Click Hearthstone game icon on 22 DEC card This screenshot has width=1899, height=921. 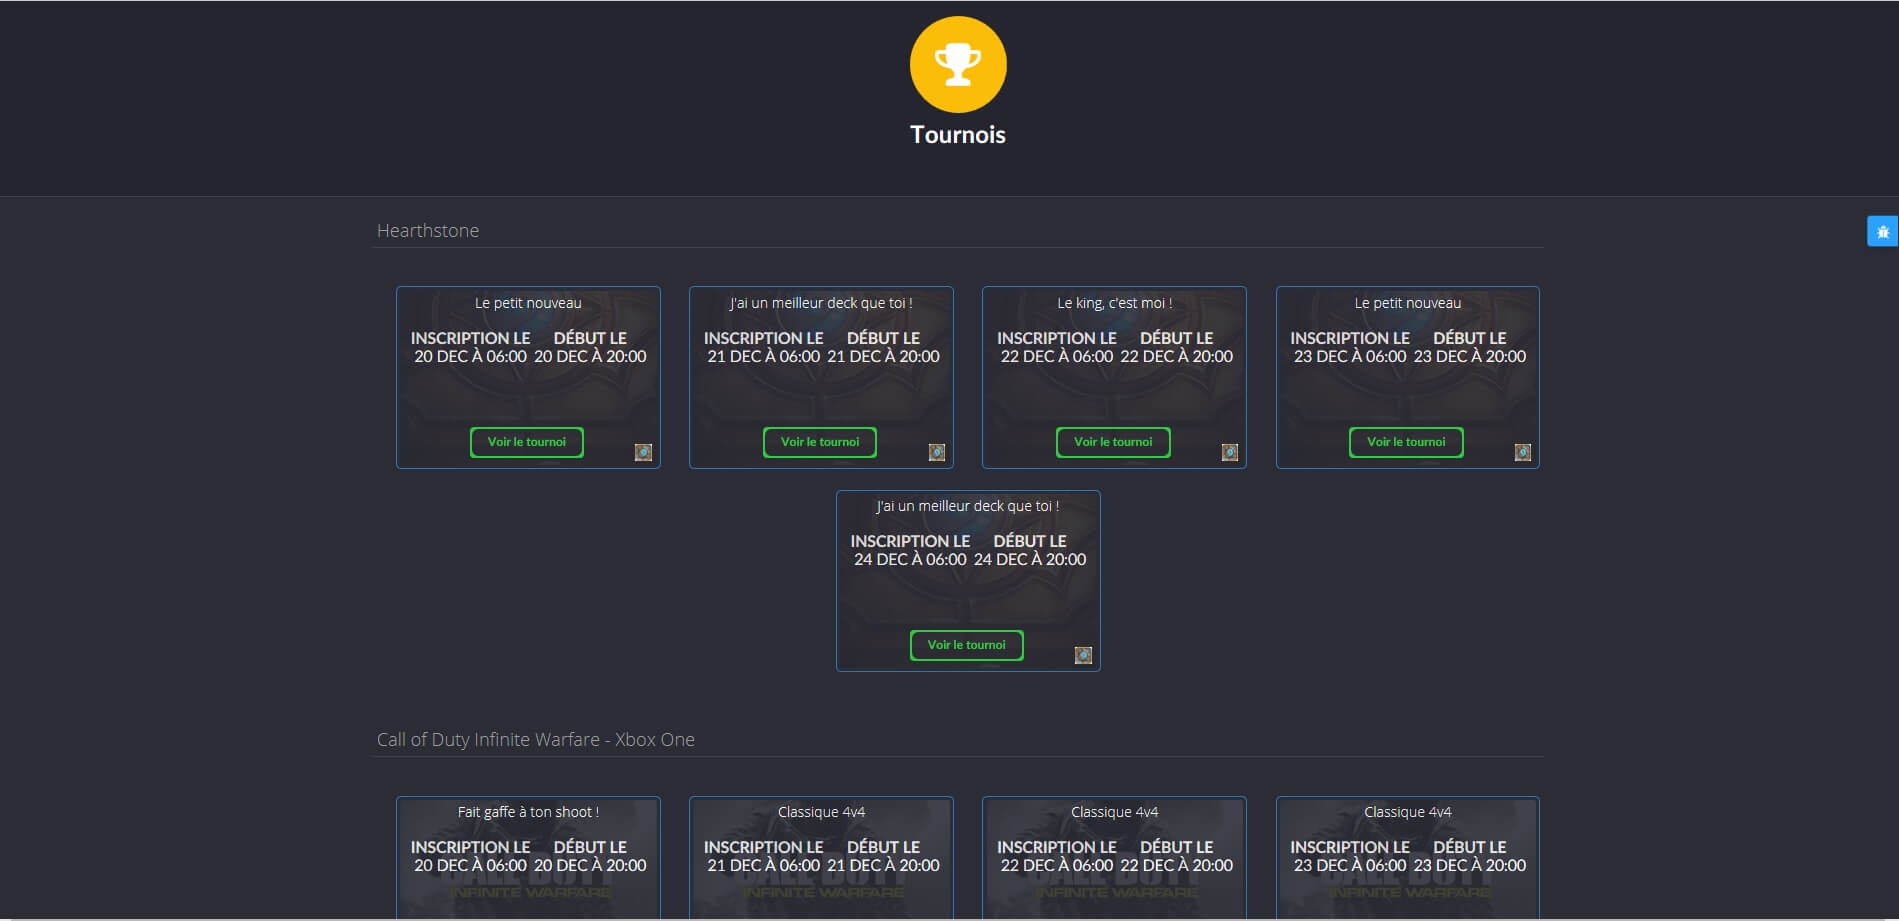[x=1229, y=452]
